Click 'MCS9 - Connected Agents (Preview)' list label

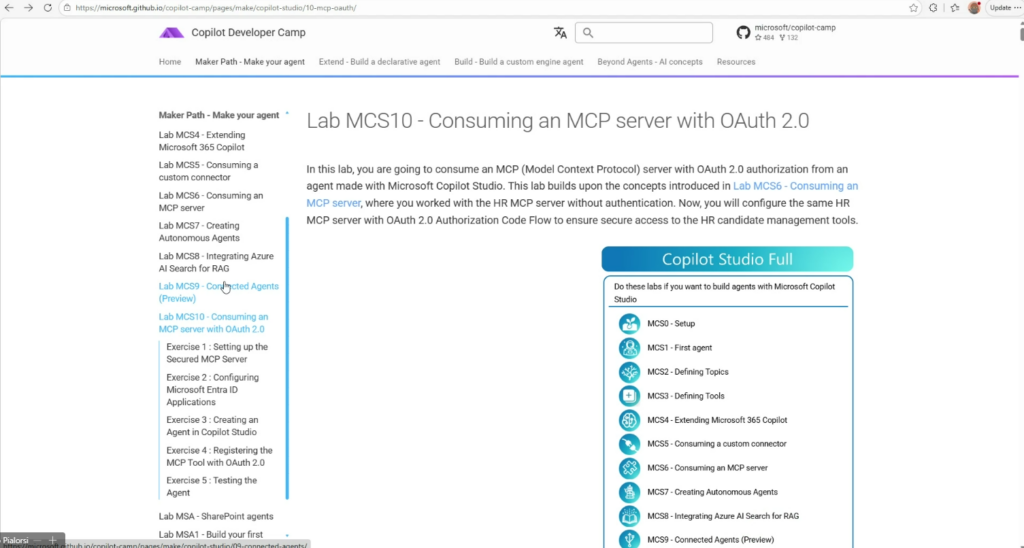click(x=711, y=540)
